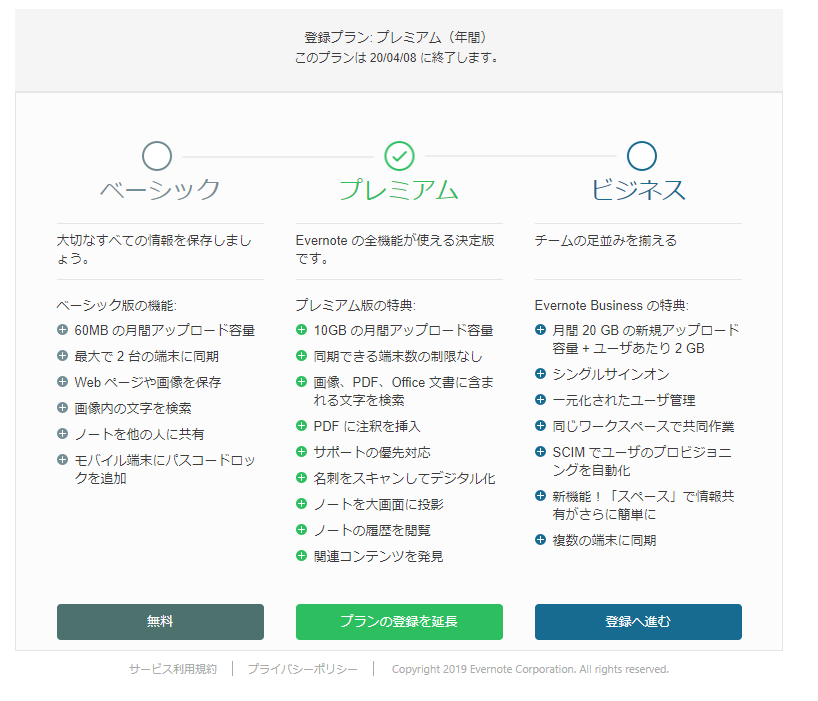Image resolution: width=818 pixels, height=701 pixels.
Task: Click プランの登録を延長 button
Action: (x=399, y=622)
